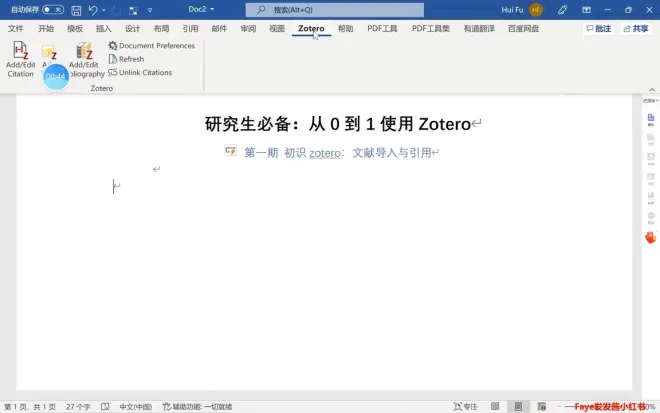The width and height of the screenshot is (660, 413).
Task: Click the Hui Fu account avatar
Action: point(535,10)
